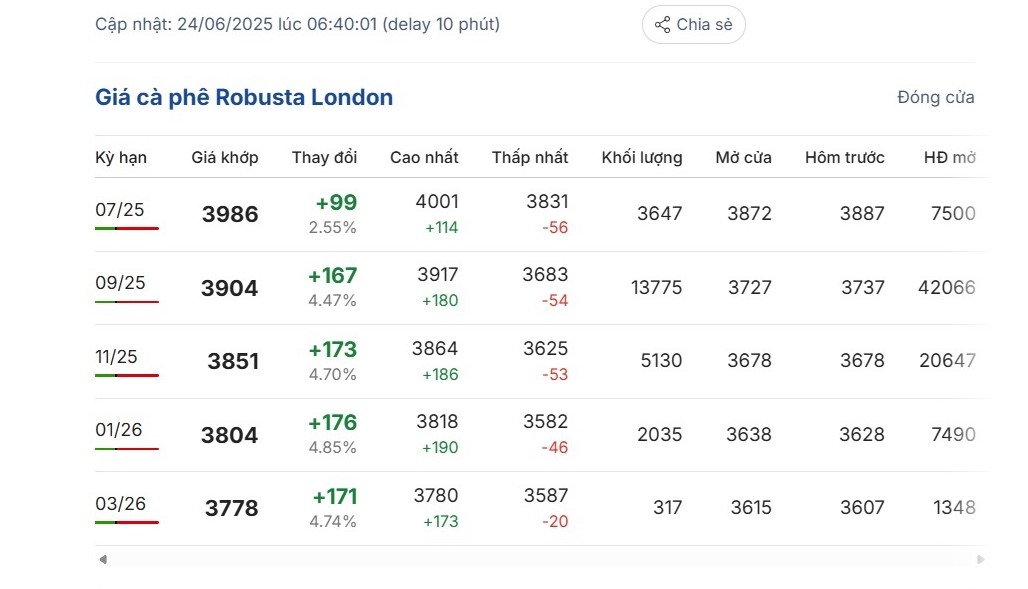The height and width of the screenshot is (589, 1028).
Task: Click the Khối lượng column header
Action: point(642,157)
